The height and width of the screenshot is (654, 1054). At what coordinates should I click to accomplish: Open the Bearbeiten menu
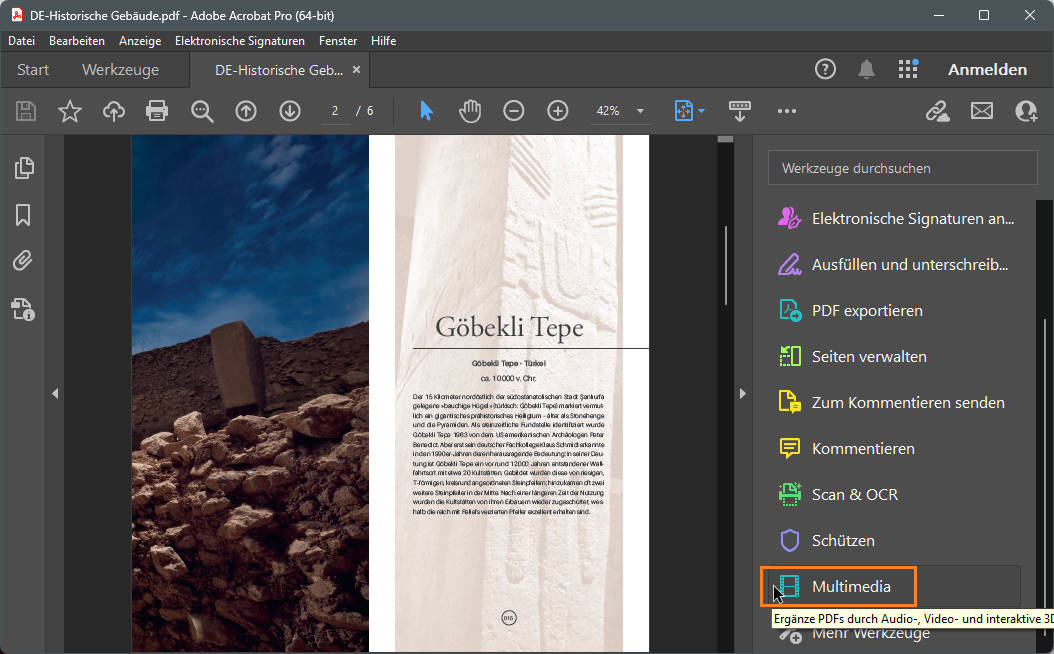click(77, 41)
